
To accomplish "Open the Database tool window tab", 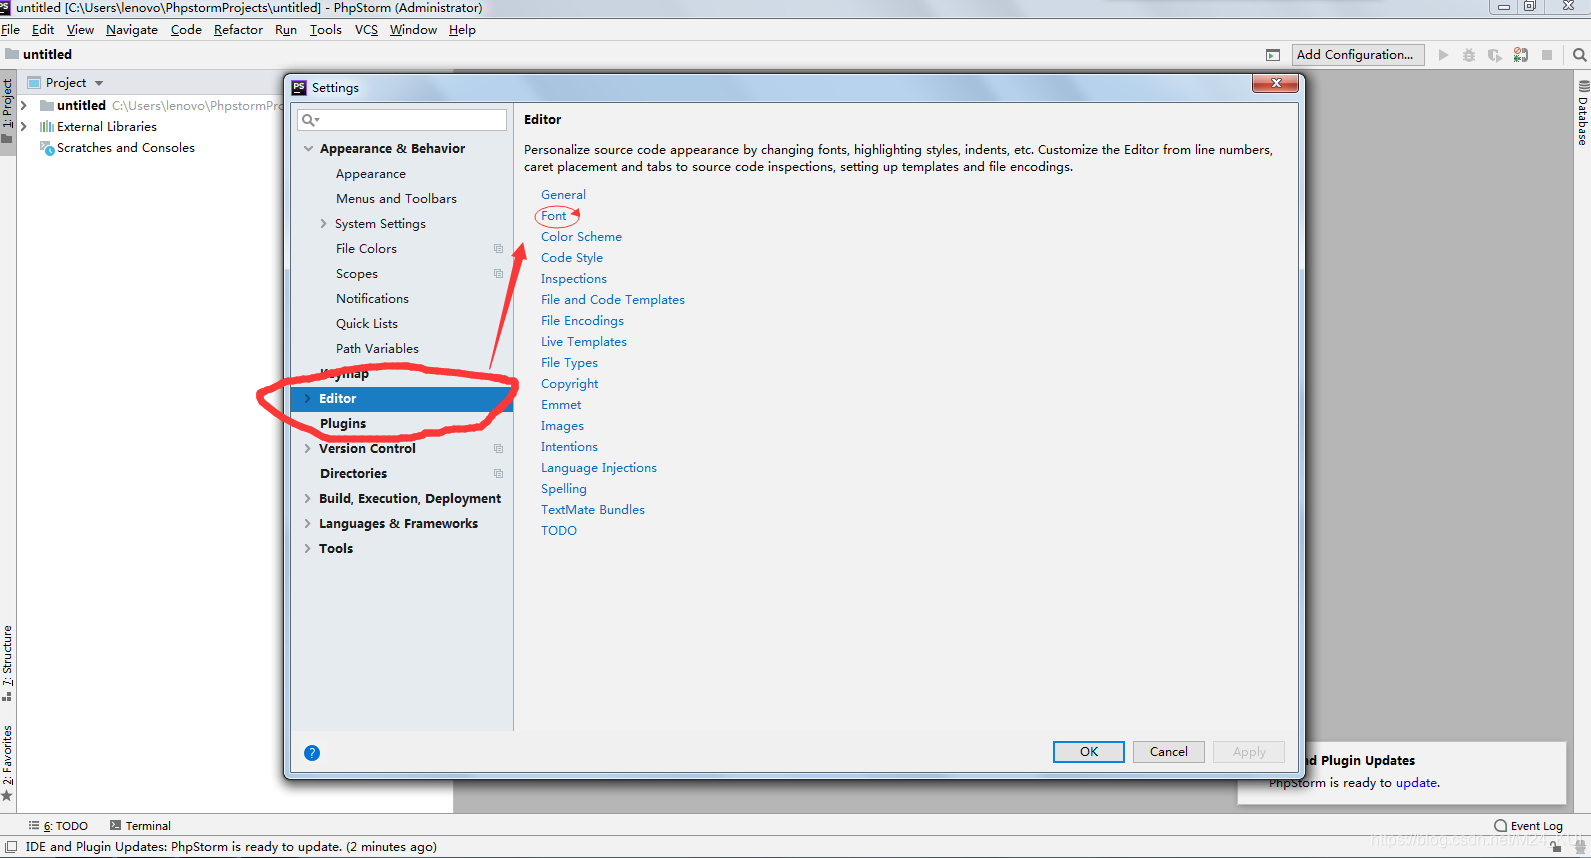I will click(1583, 114).
